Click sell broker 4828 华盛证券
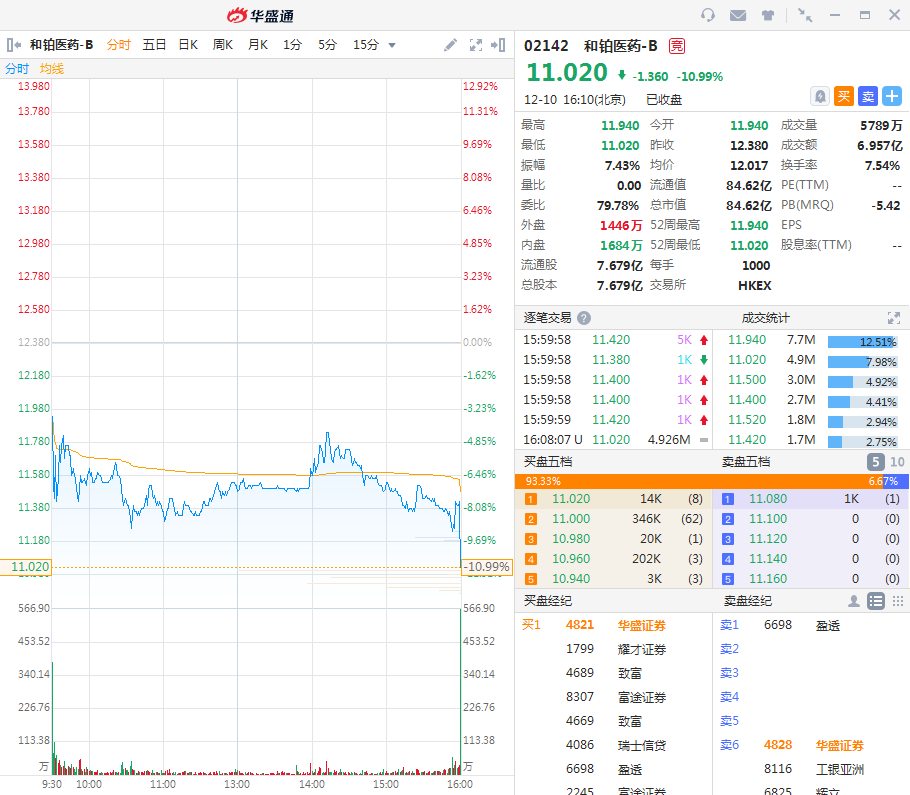This screenshot has height=795, width=910. pyautogui.click(x=814, y=745)
